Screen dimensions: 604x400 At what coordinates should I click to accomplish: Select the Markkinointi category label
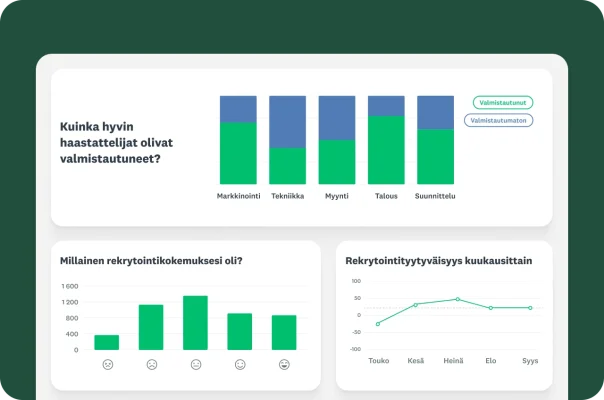(238, 196)
